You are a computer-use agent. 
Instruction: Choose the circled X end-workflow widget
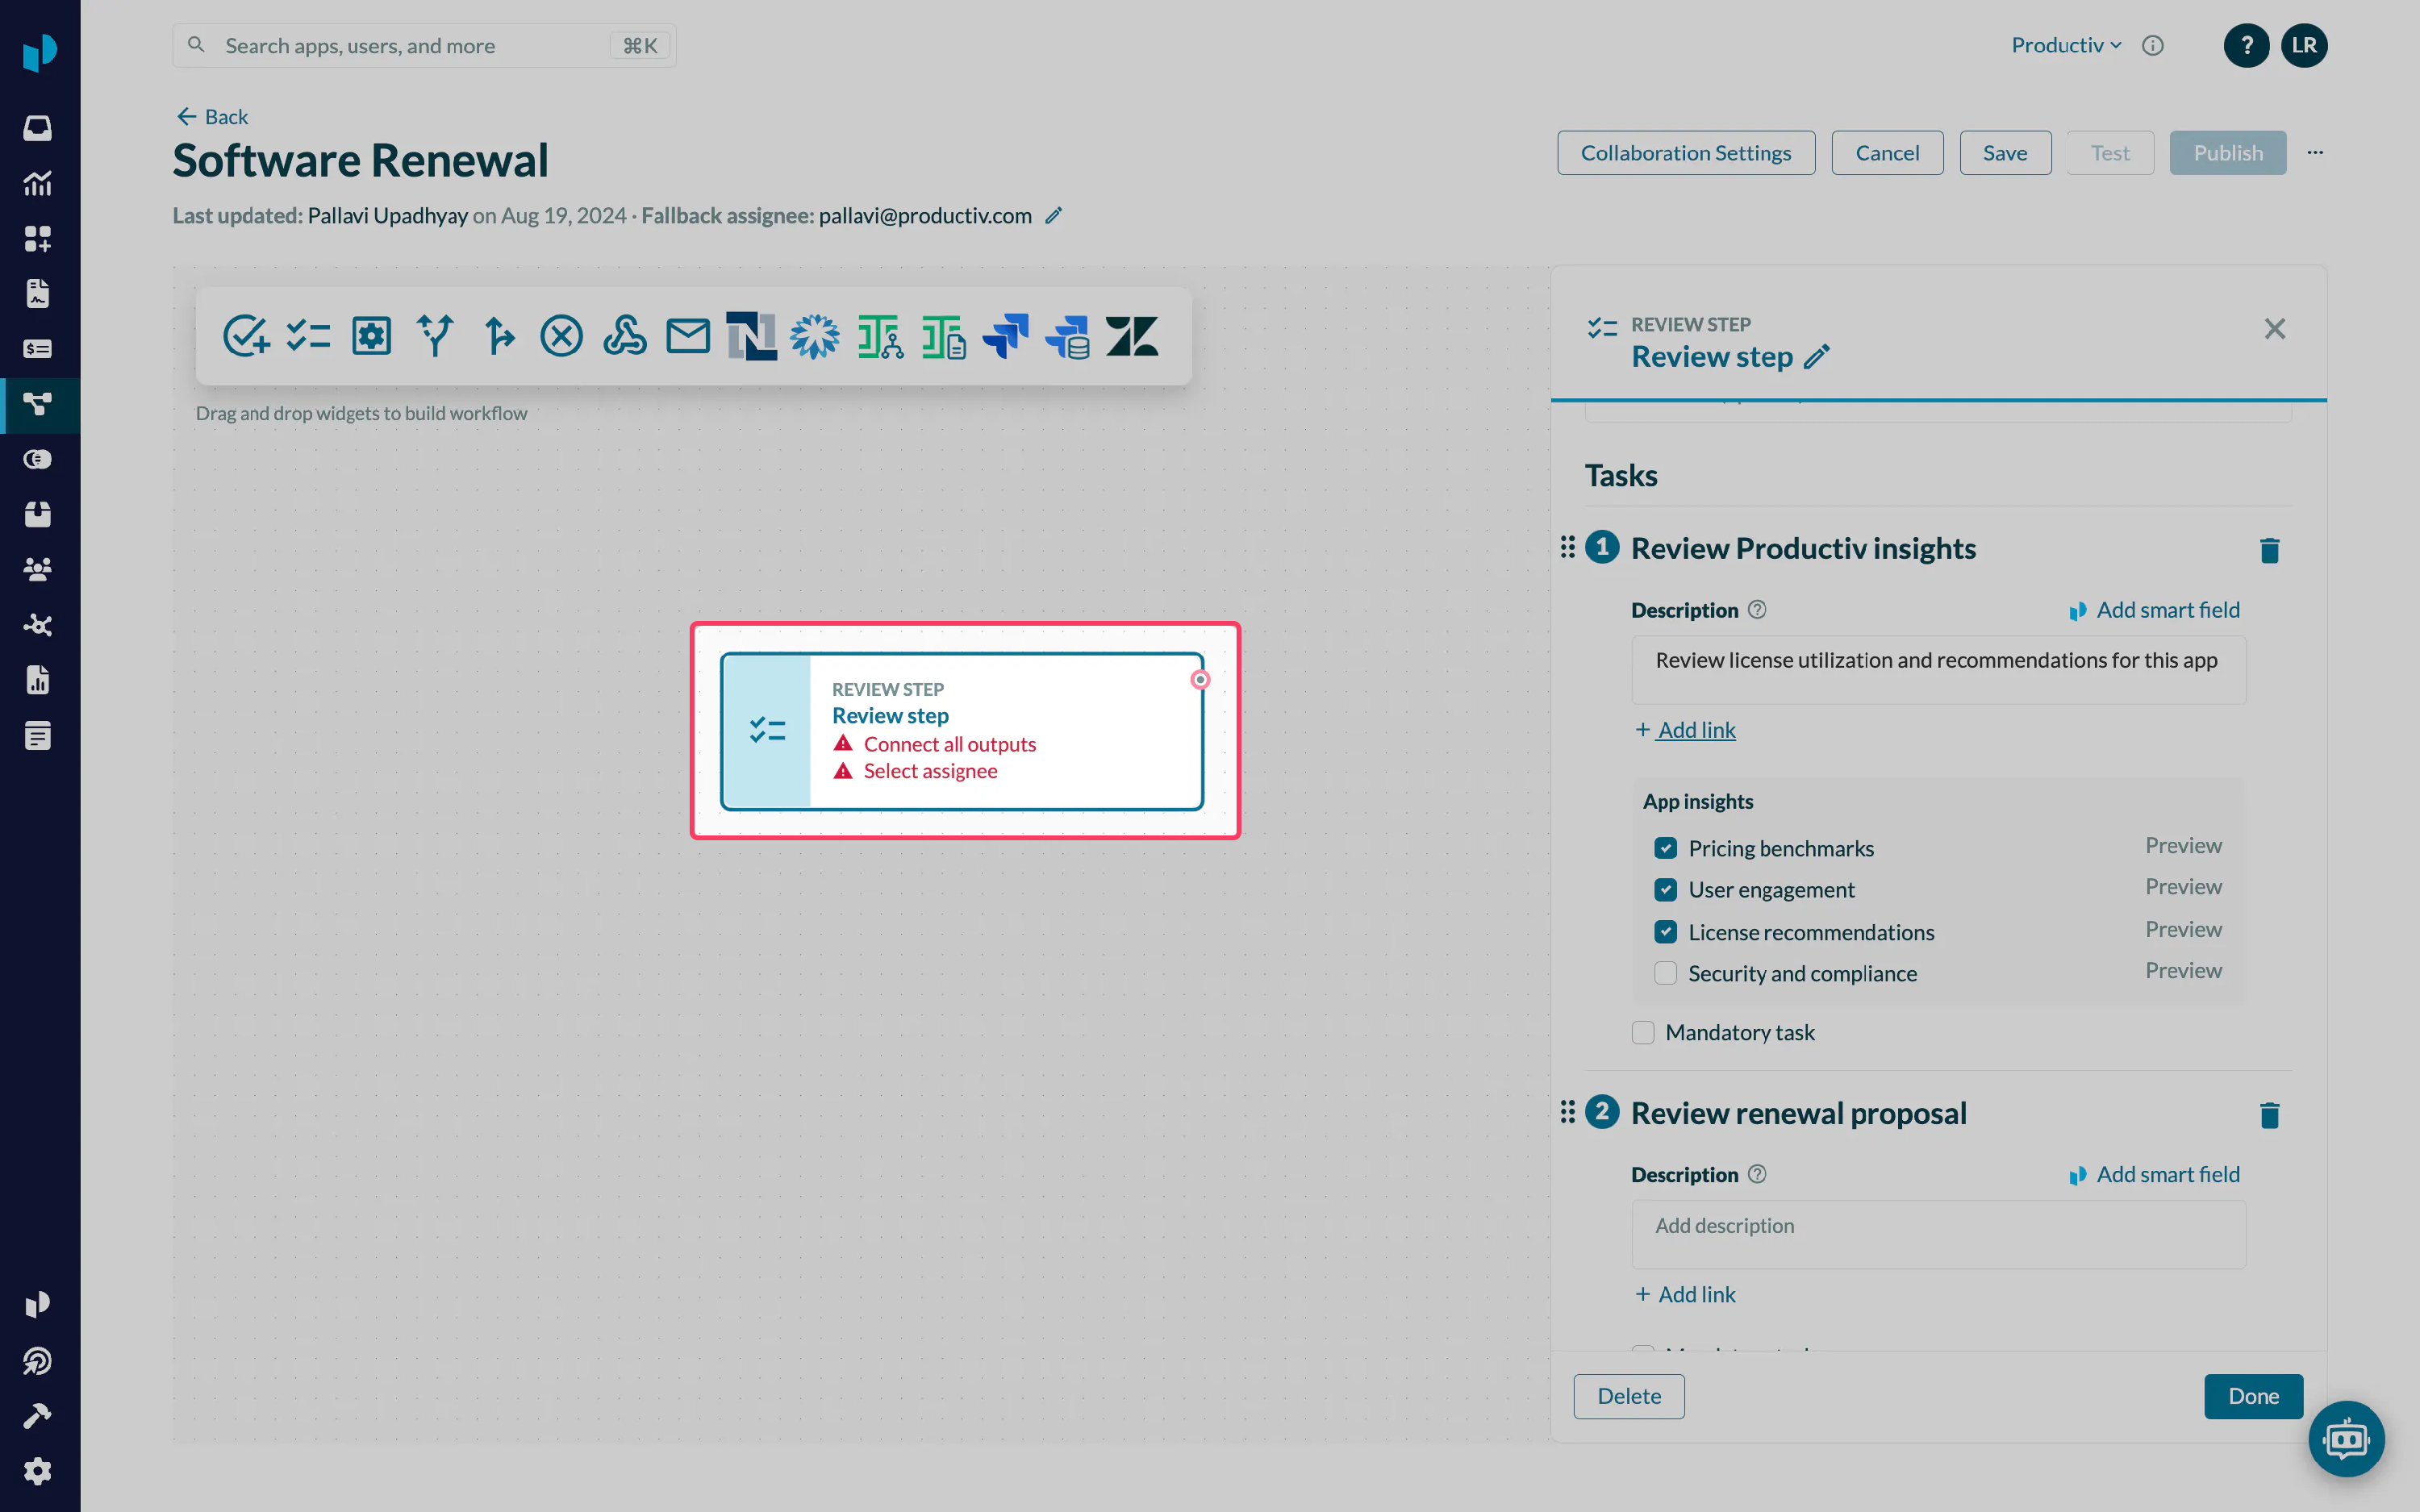click(561, 336)
